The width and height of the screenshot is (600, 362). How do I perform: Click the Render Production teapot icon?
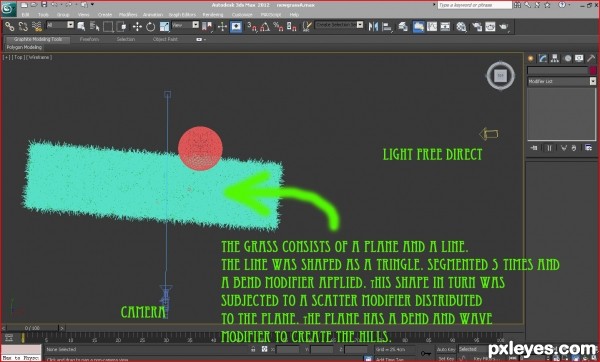click(504, 26)
